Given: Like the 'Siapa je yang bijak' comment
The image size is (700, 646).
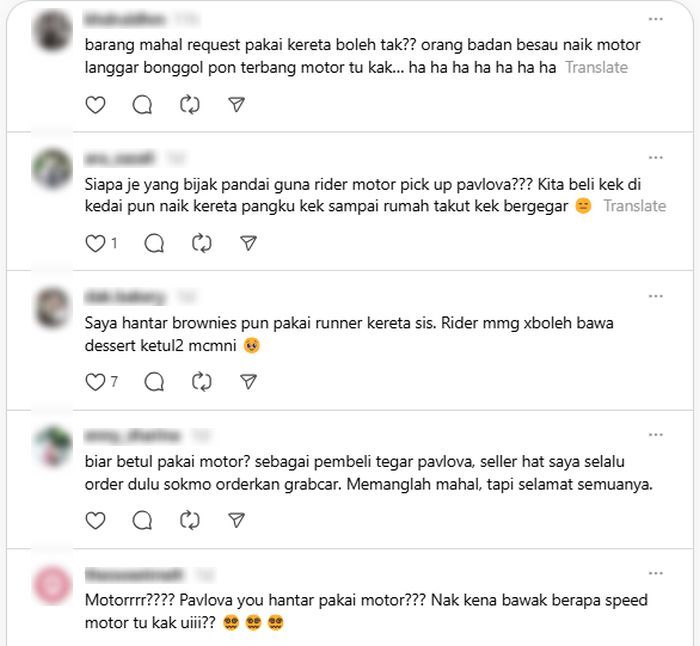Looking at the screenshot, I should coord(95,243).
